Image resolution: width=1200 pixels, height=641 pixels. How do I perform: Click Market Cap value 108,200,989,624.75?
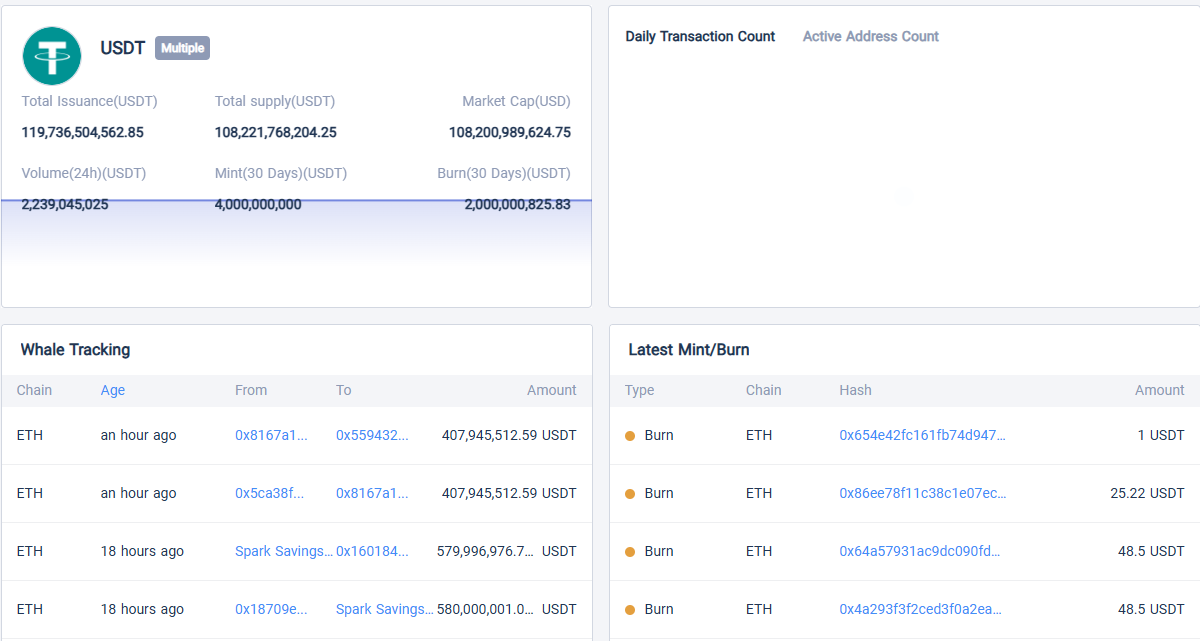[510, 132]
